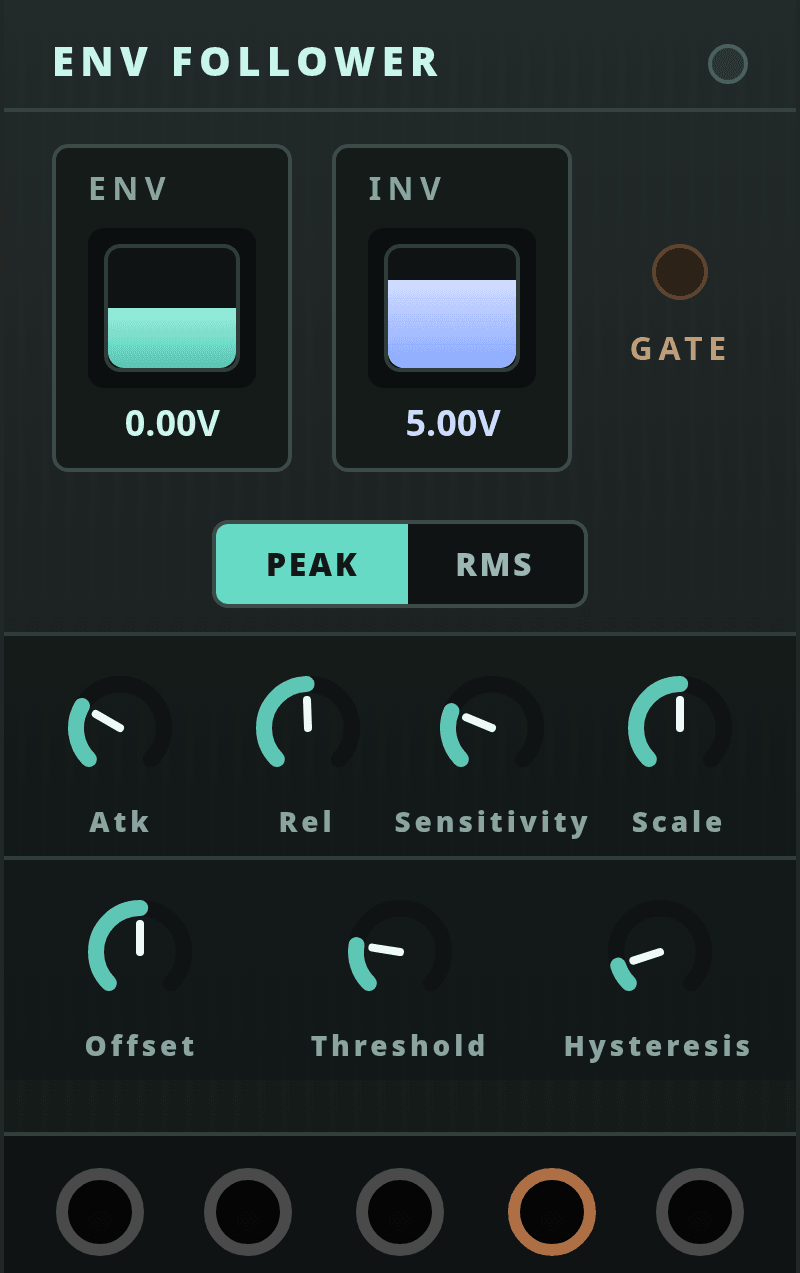
Task: Switch to RMS detection mode
Action: pyautogui.click(x=495, y=564)
